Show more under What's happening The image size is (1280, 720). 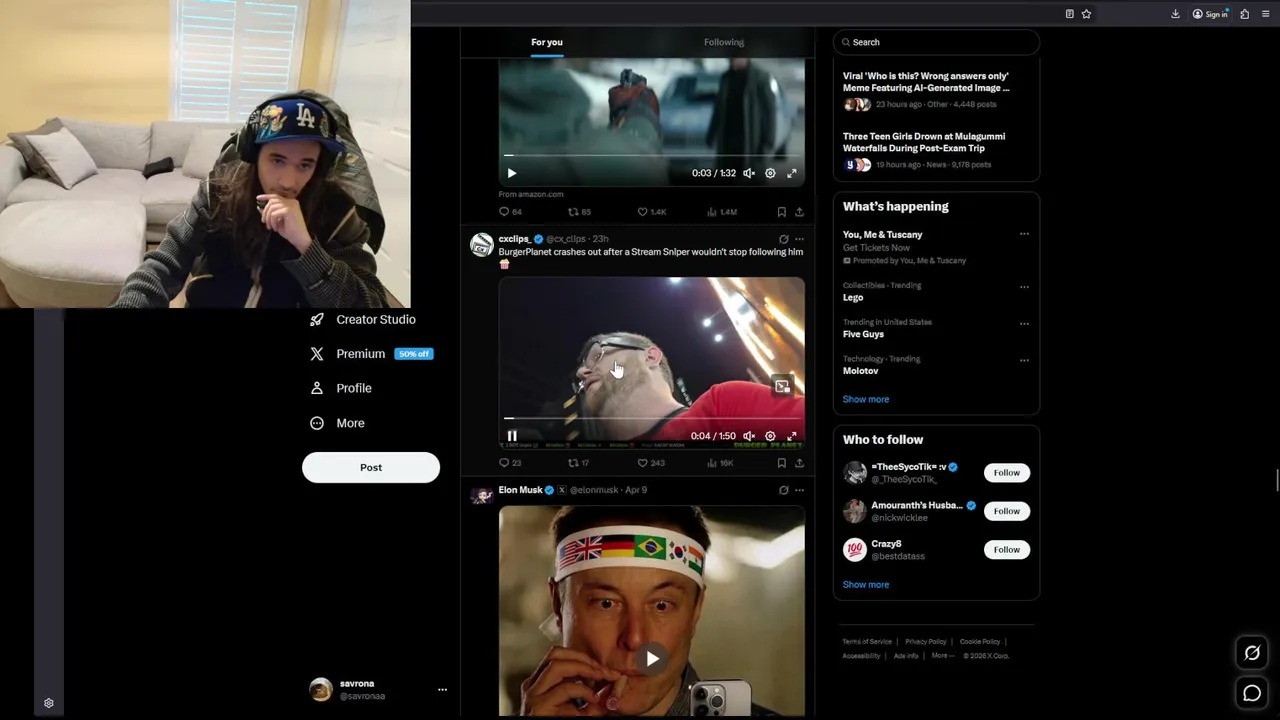pos(866,399)
